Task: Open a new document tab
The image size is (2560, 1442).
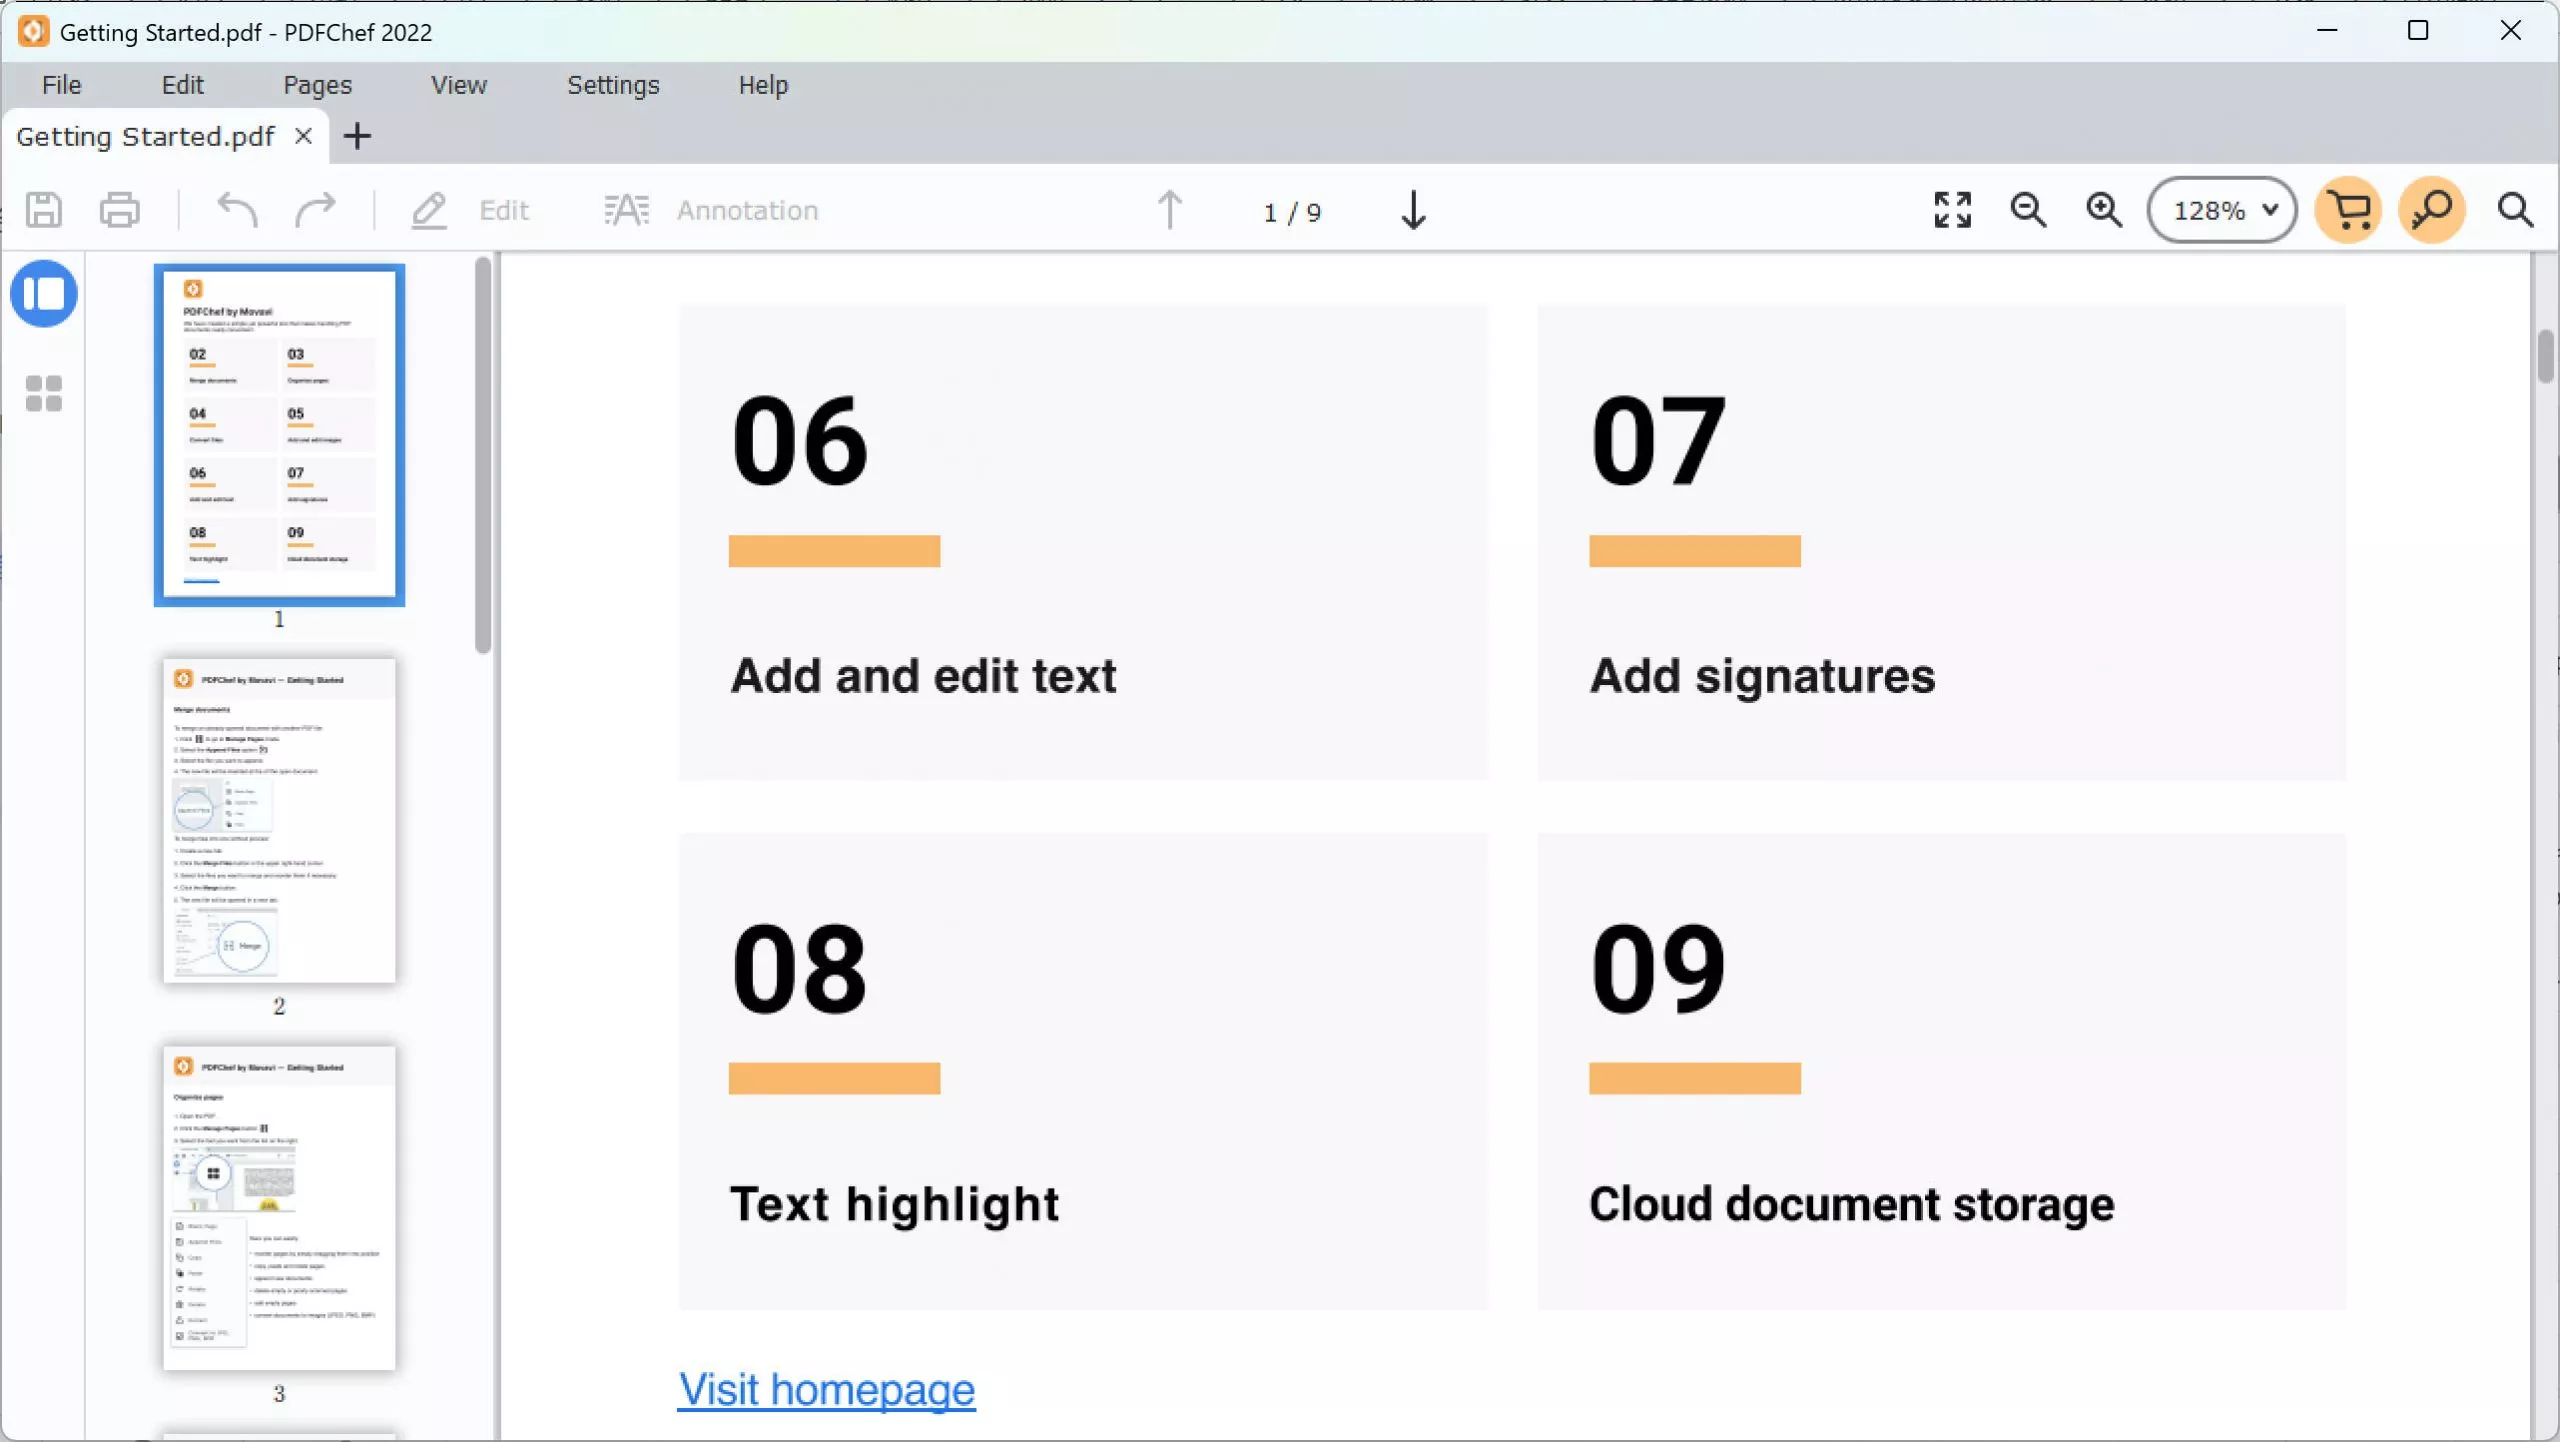Action: [x=357, y=136]
